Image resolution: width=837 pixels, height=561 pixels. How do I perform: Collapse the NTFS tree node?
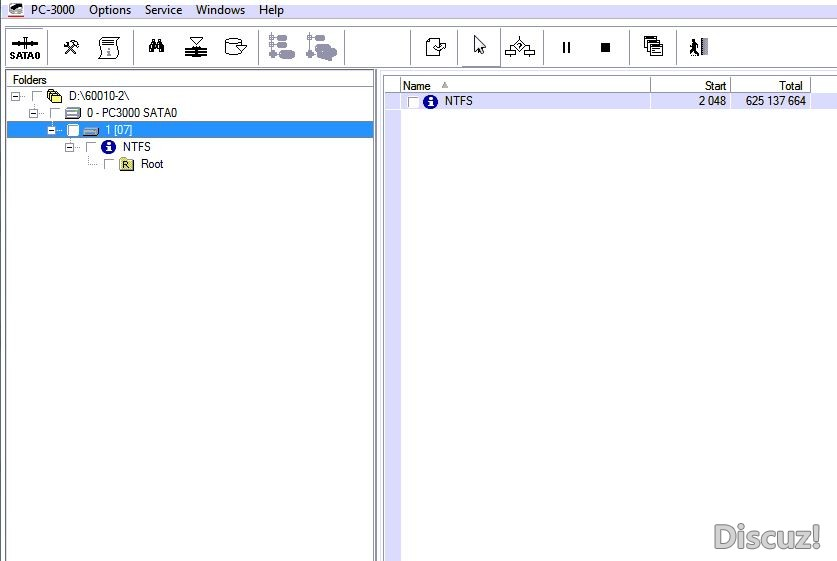tap(69, 147)
